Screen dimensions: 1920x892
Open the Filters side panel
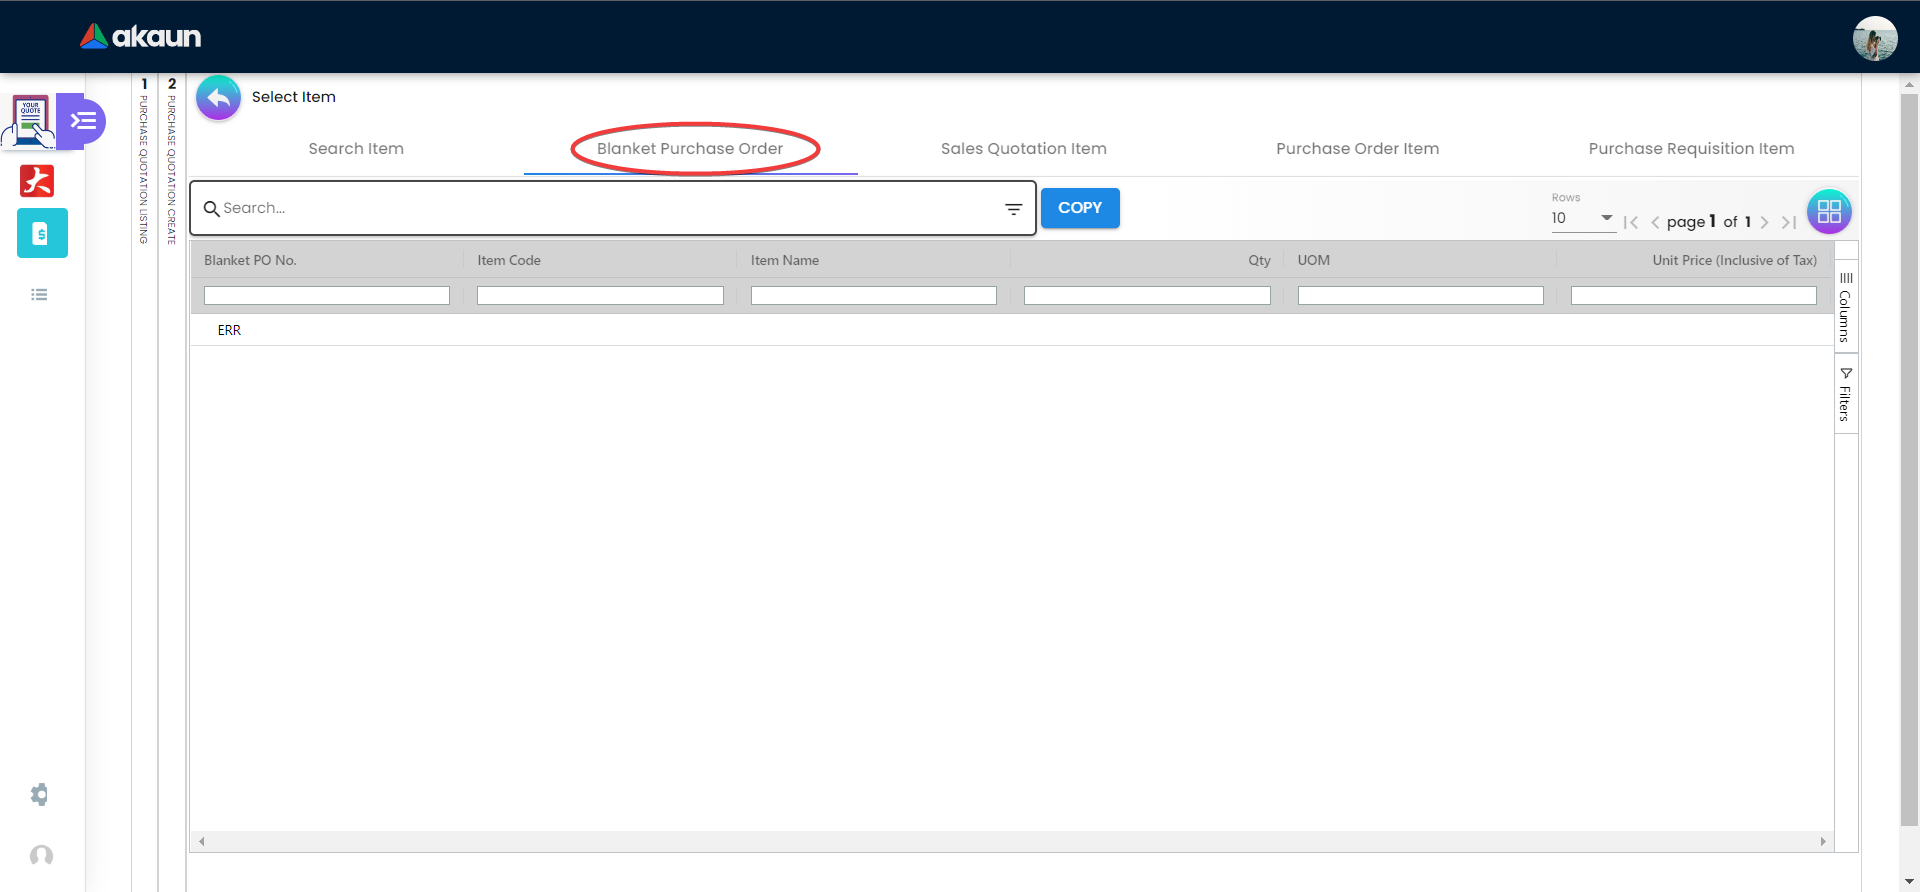click(x=1846, y=394)
